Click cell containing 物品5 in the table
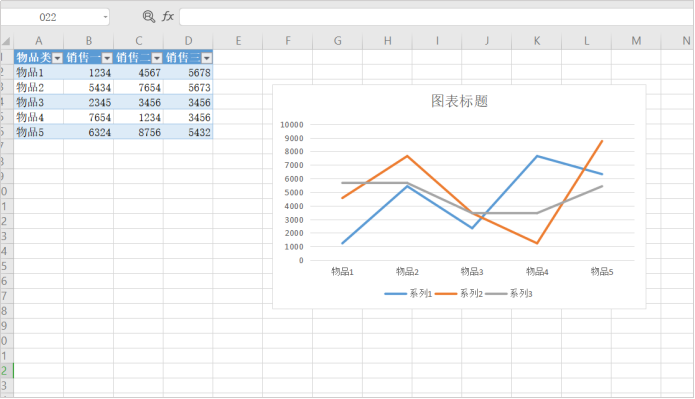Image resolution: width=695 pixels, height=399 pixels. pos(39,132)
